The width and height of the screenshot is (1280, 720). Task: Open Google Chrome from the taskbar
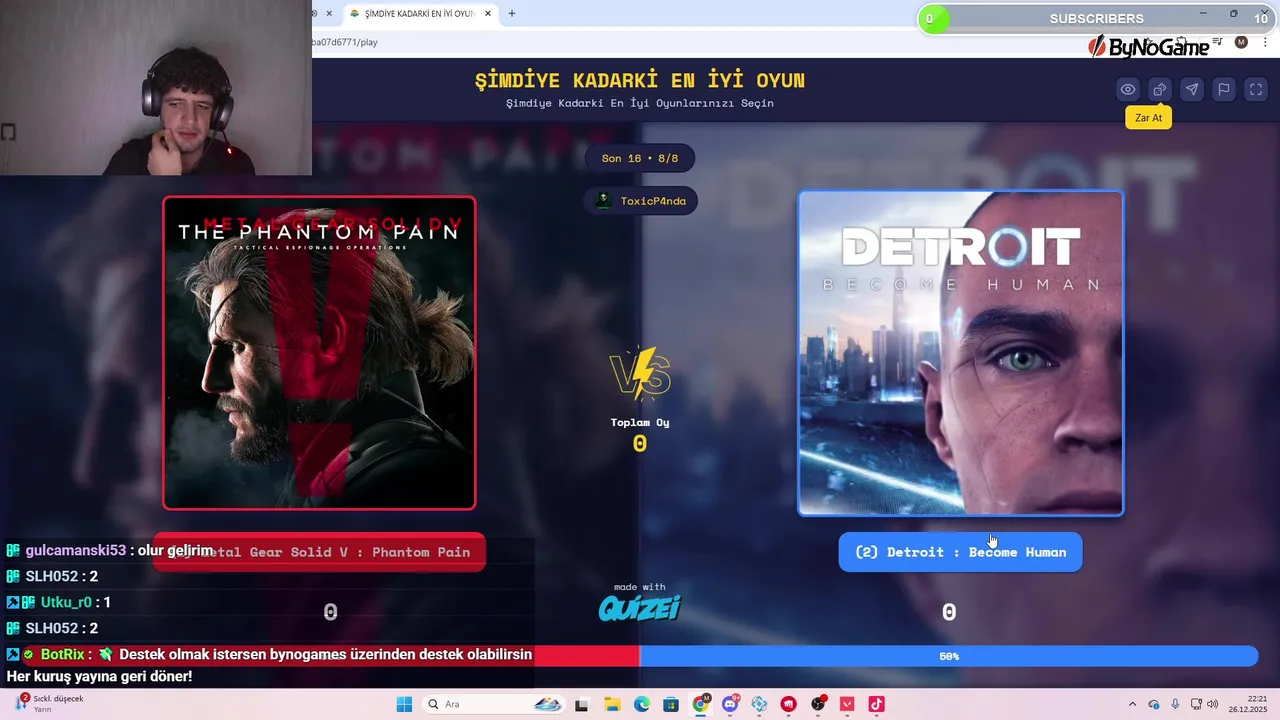(x=700, y=704)
